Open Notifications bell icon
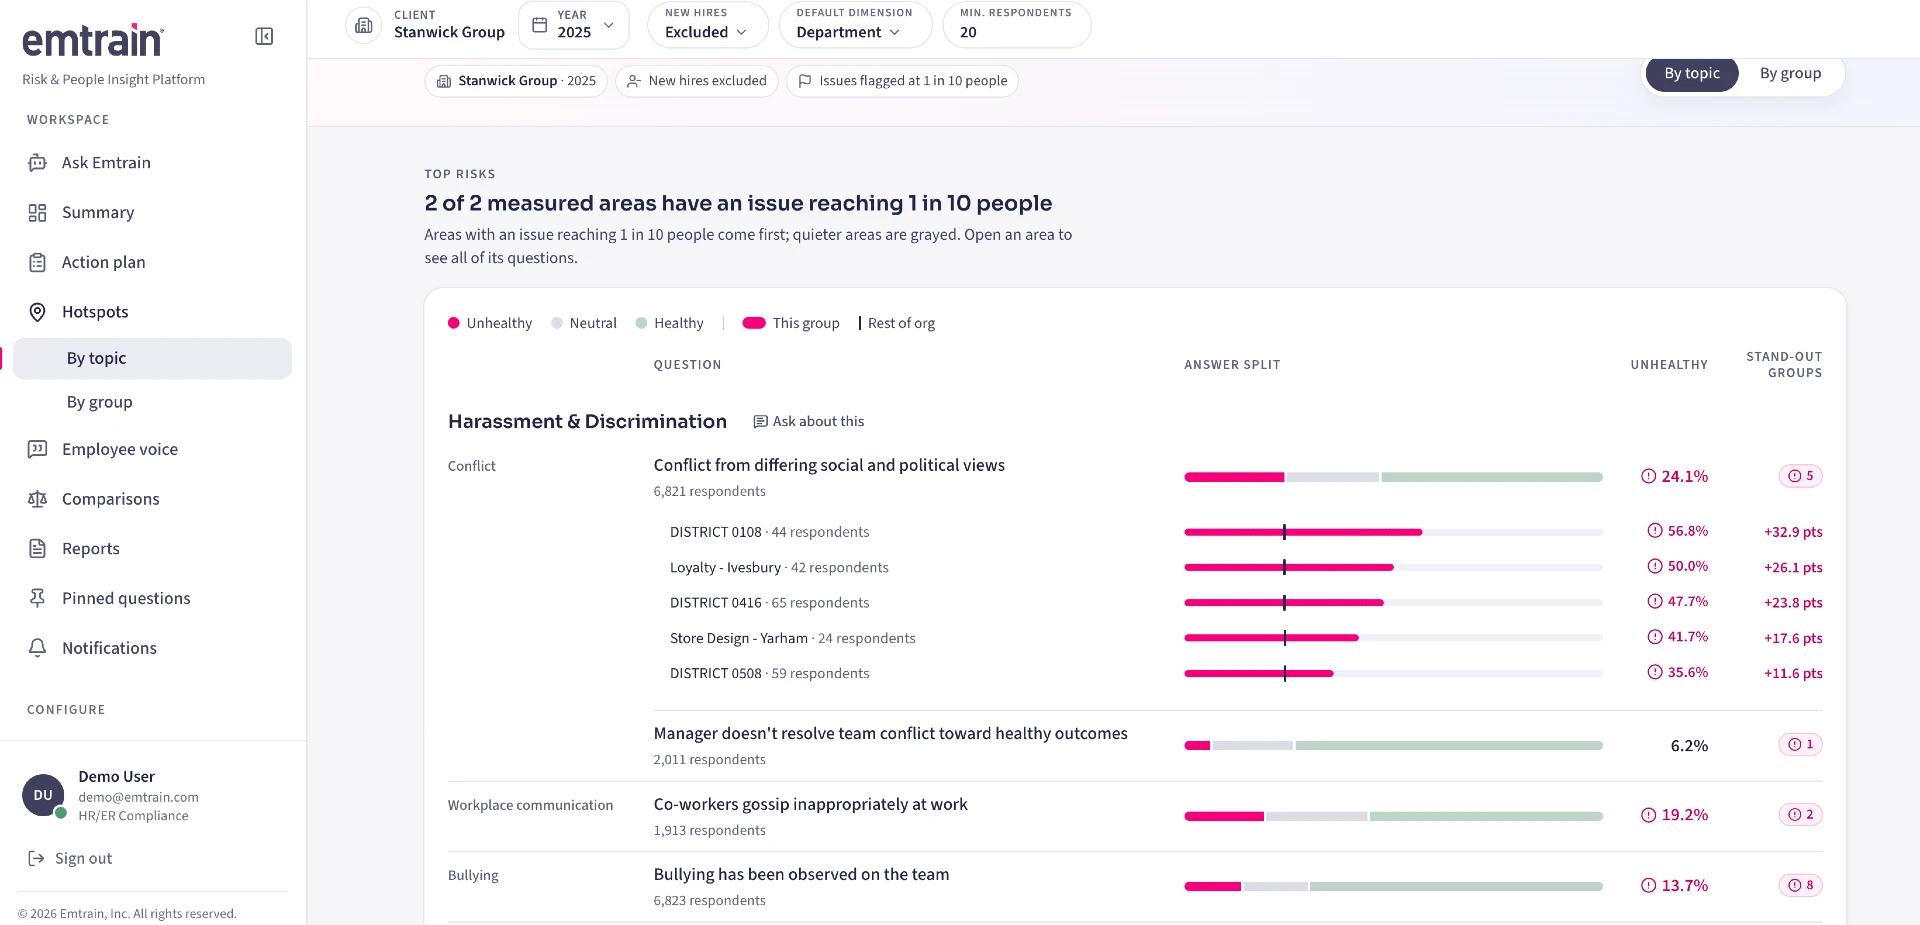 pos(37,648)
